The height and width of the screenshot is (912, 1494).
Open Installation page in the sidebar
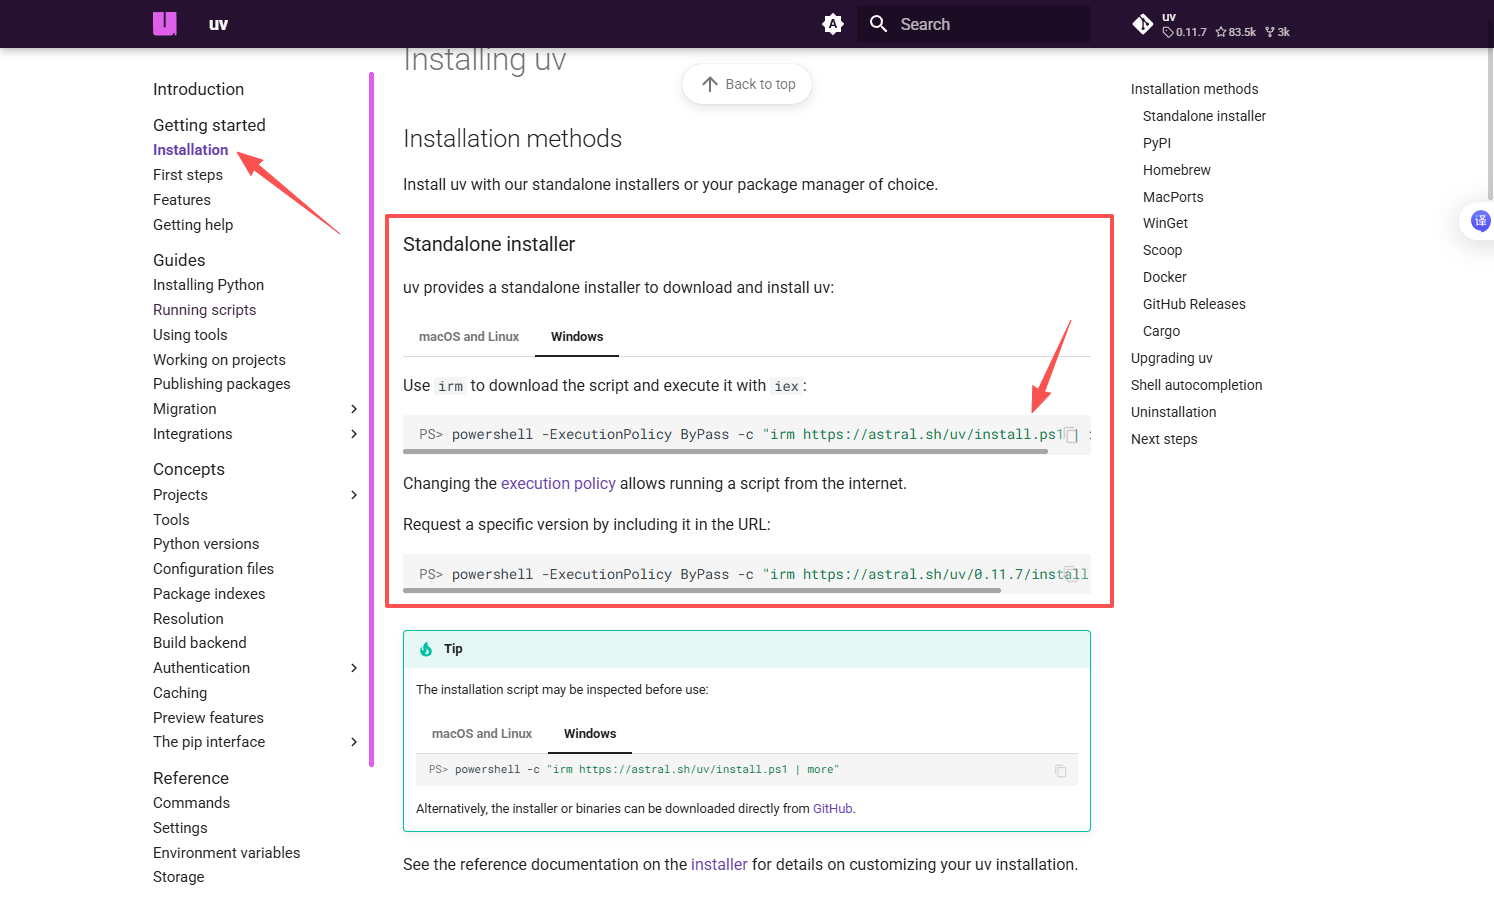190,150
